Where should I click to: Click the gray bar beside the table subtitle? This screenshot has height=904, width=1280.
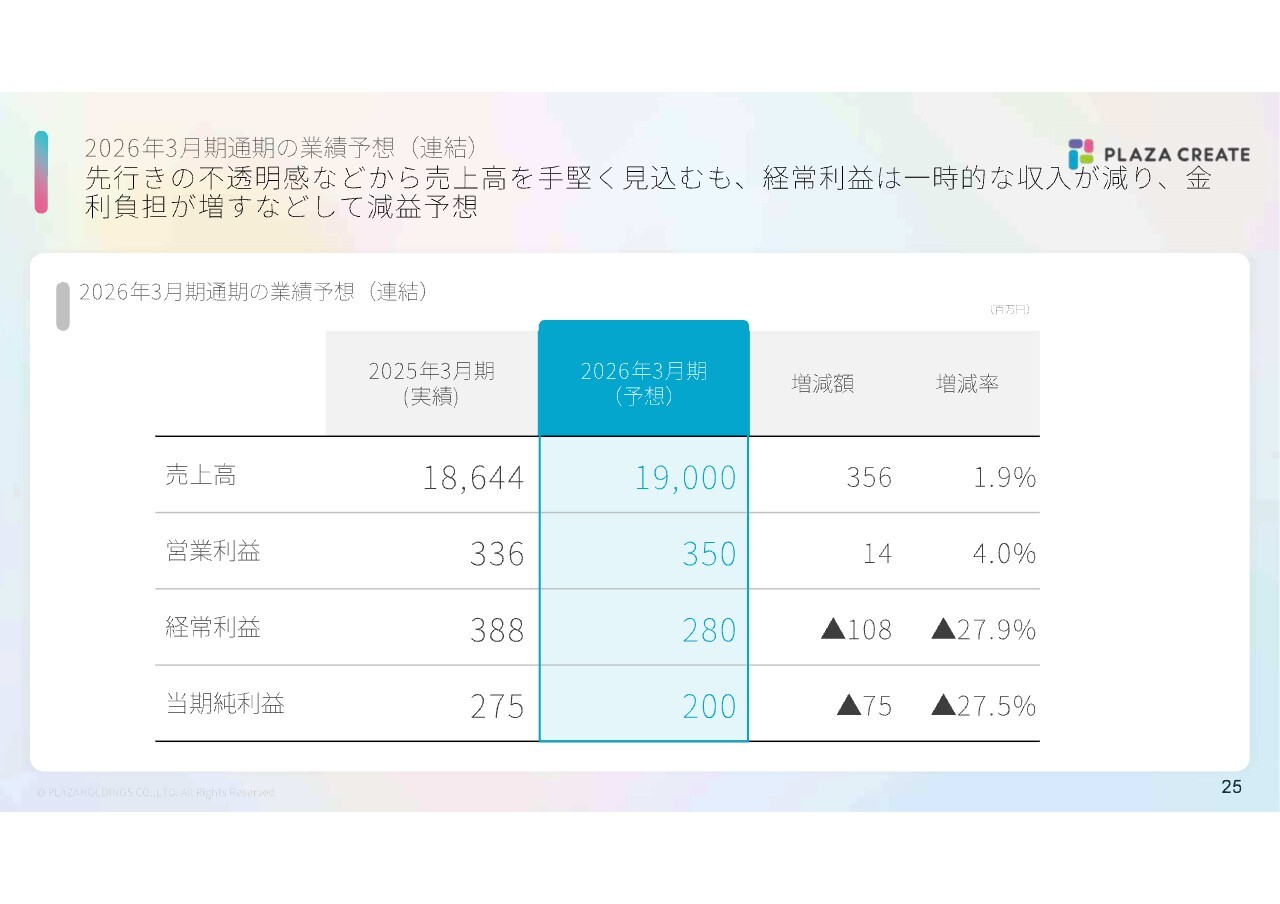tap(63, 306)
